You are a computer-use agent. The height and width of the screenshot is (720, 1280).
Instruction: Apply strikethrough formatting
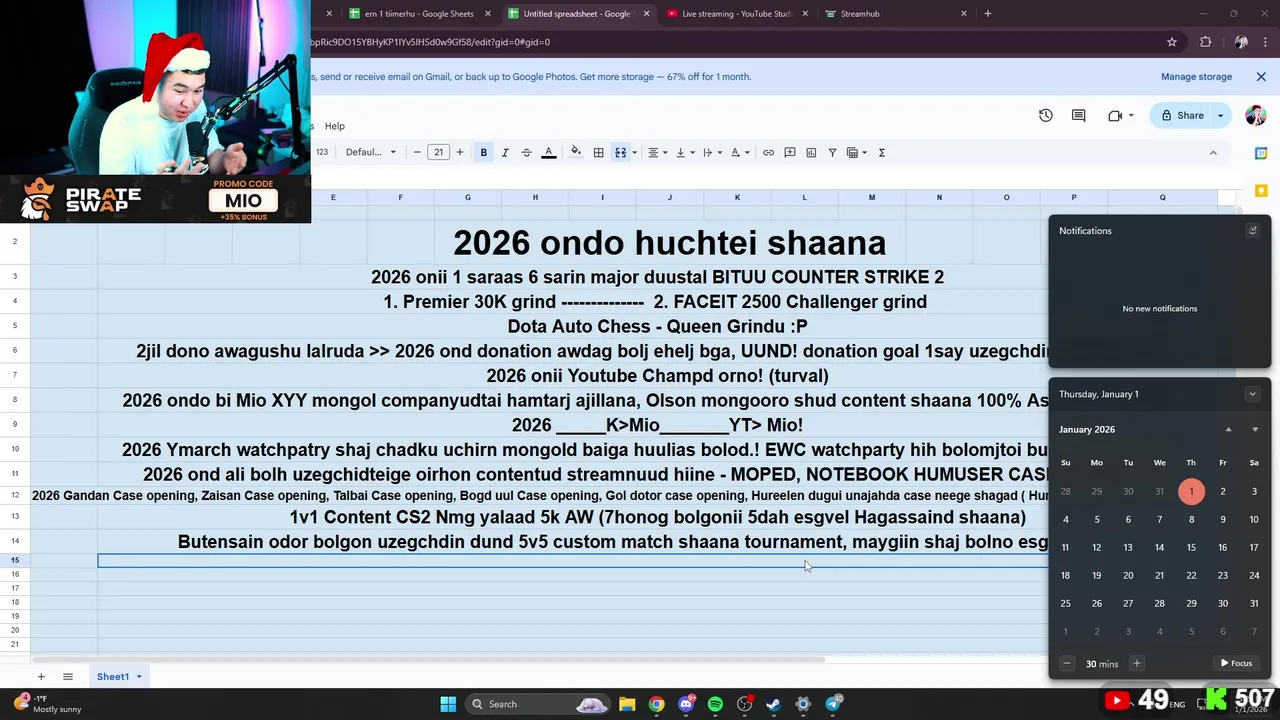coord(526,152)
